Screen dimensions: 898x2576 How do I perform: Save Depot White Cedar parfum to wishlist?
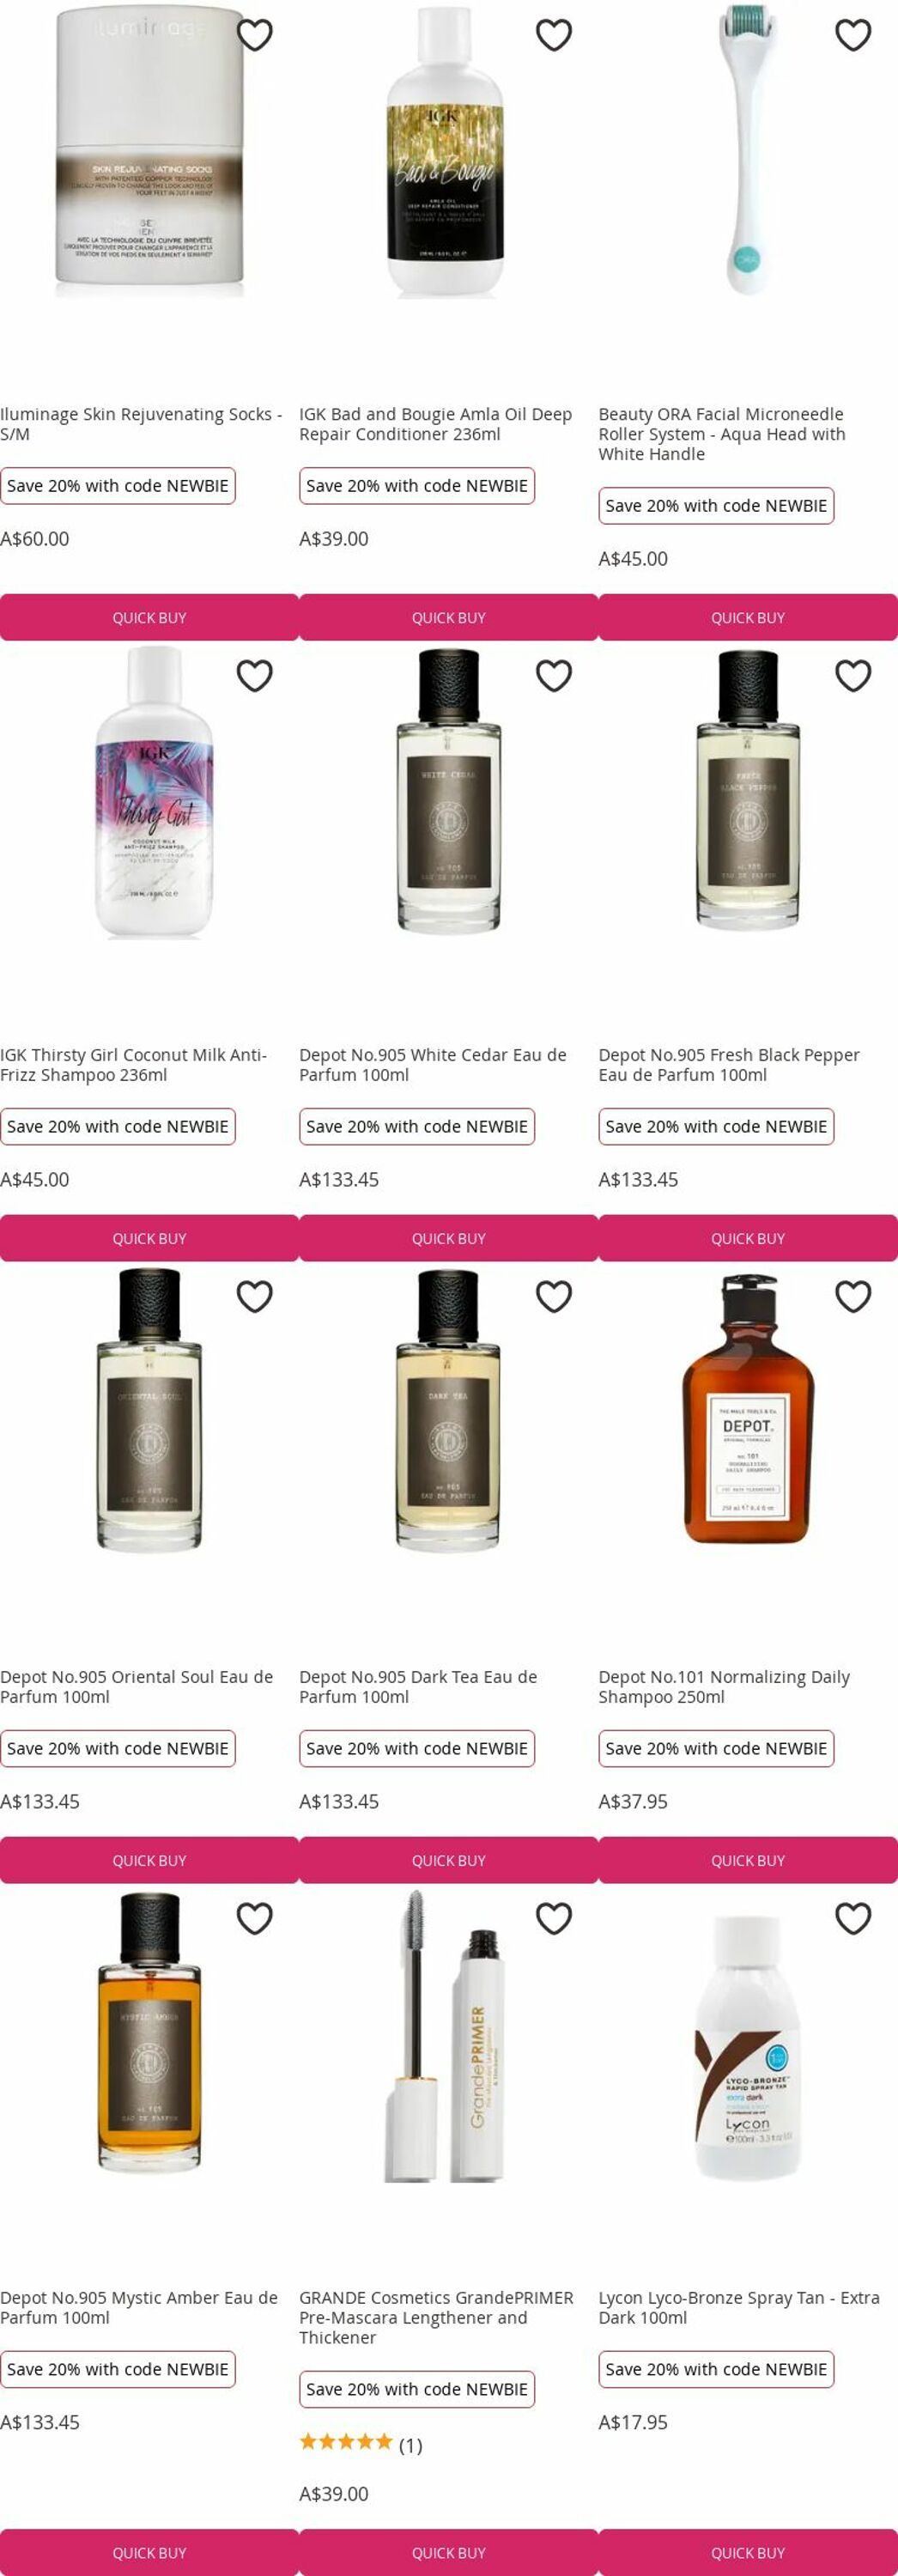(553, 676)
